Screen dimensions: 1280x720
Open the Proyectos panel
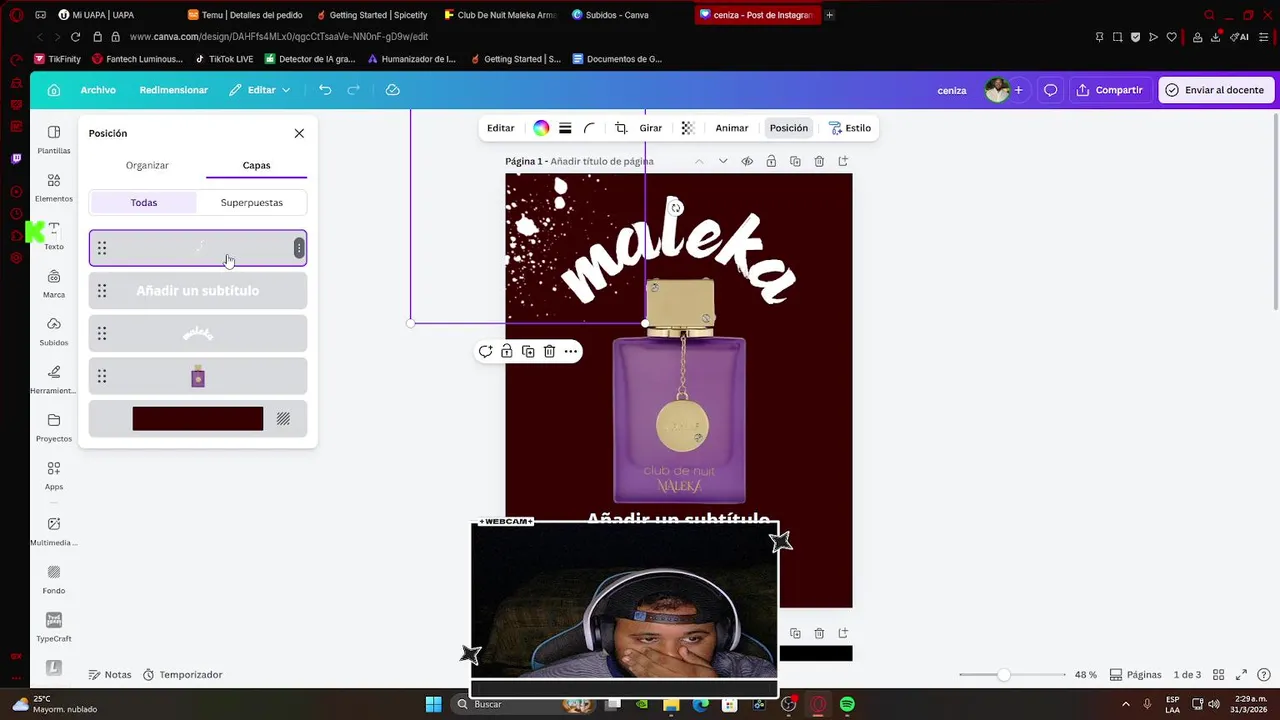click(x=54, y=427)
